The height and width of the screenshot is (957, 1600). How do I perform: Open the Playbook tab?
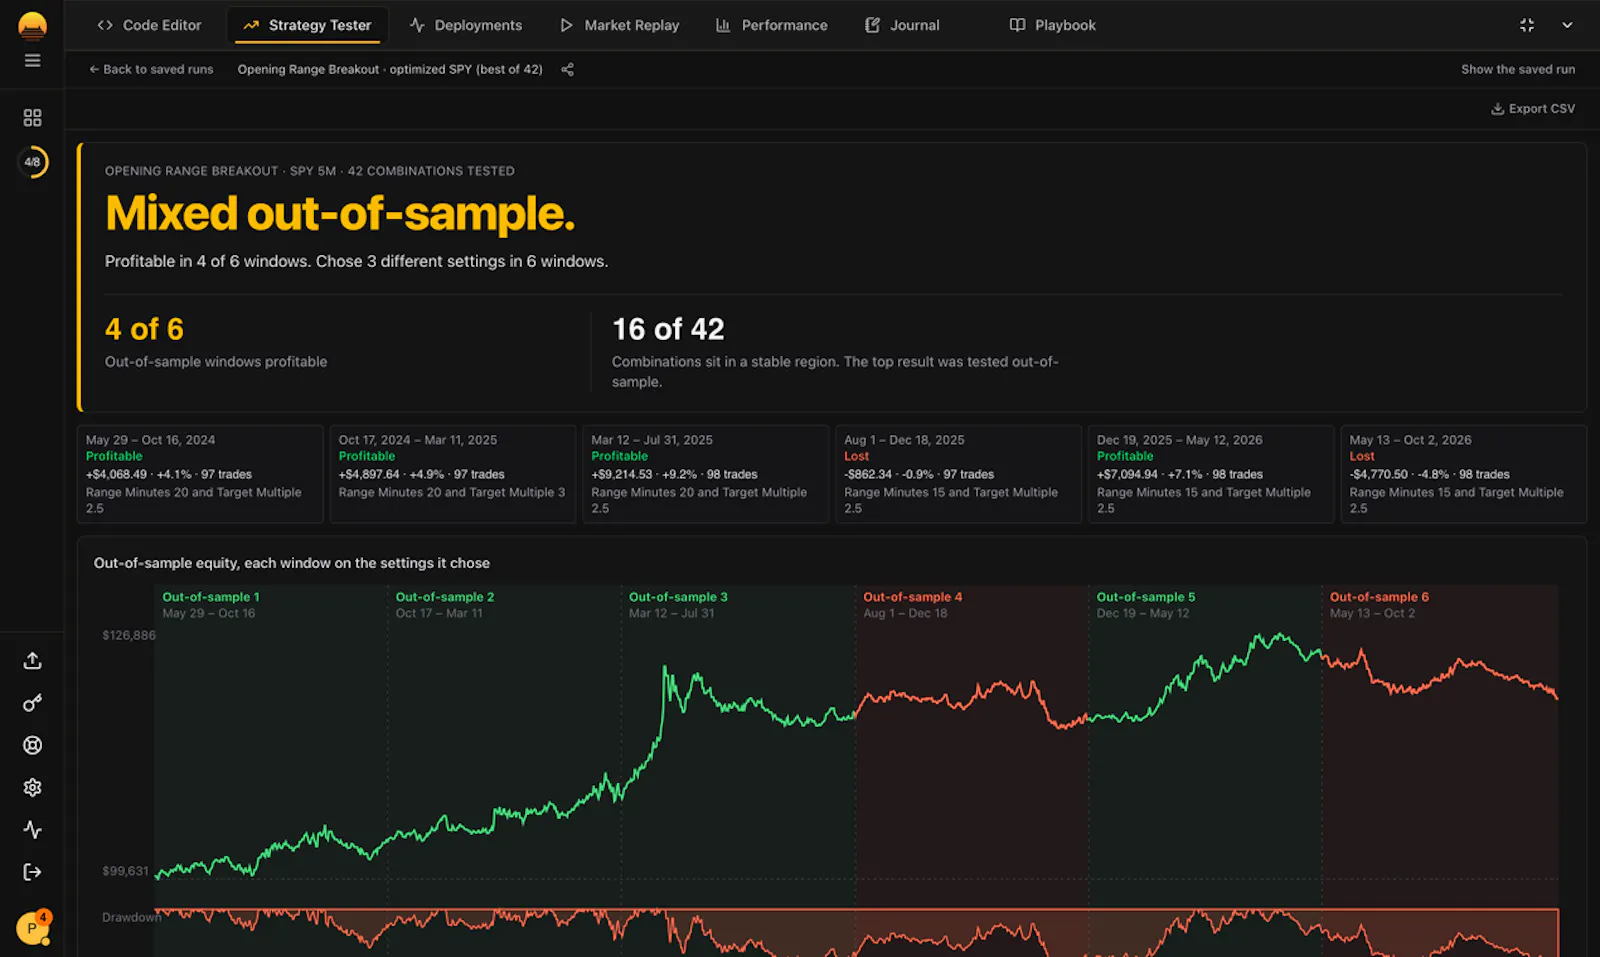click(x=1053, y=25)
